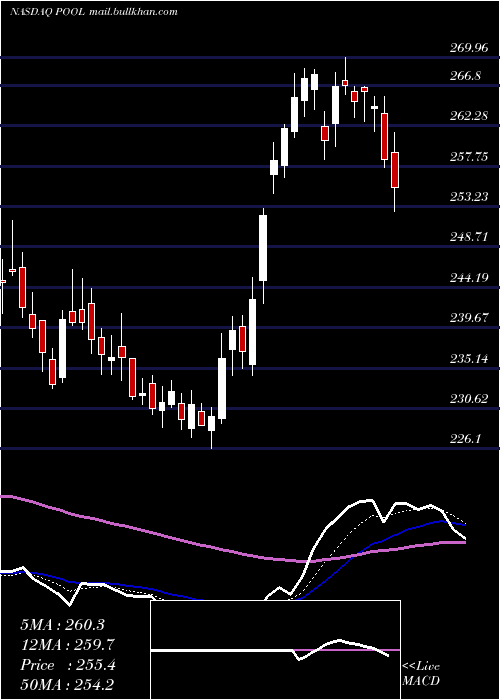Image resolution: width=500 pixels, height=700 pixels.
Task: Click the 230.62 price level label
Action: (468, 399)
